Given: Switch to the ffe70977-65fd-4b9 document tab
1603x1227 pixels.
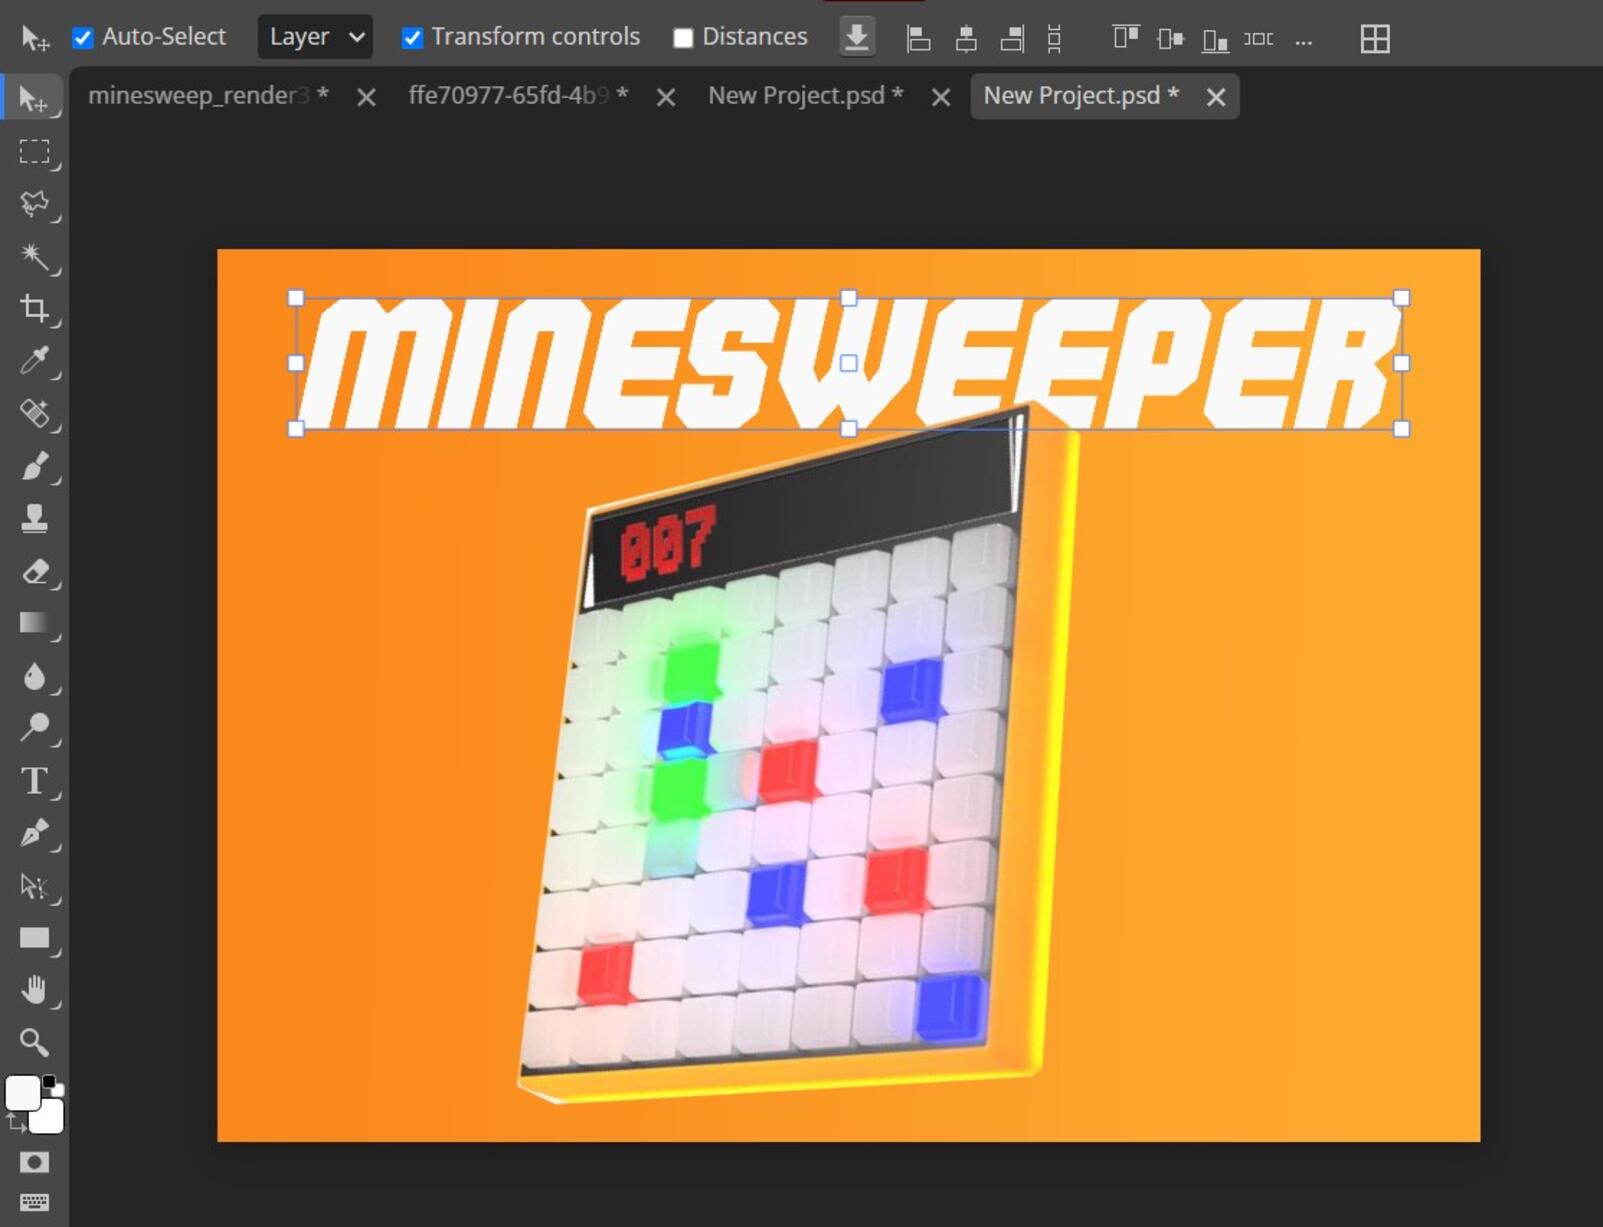Looking at the screenshot, I should pyautogui.click(x=518, y=95).
